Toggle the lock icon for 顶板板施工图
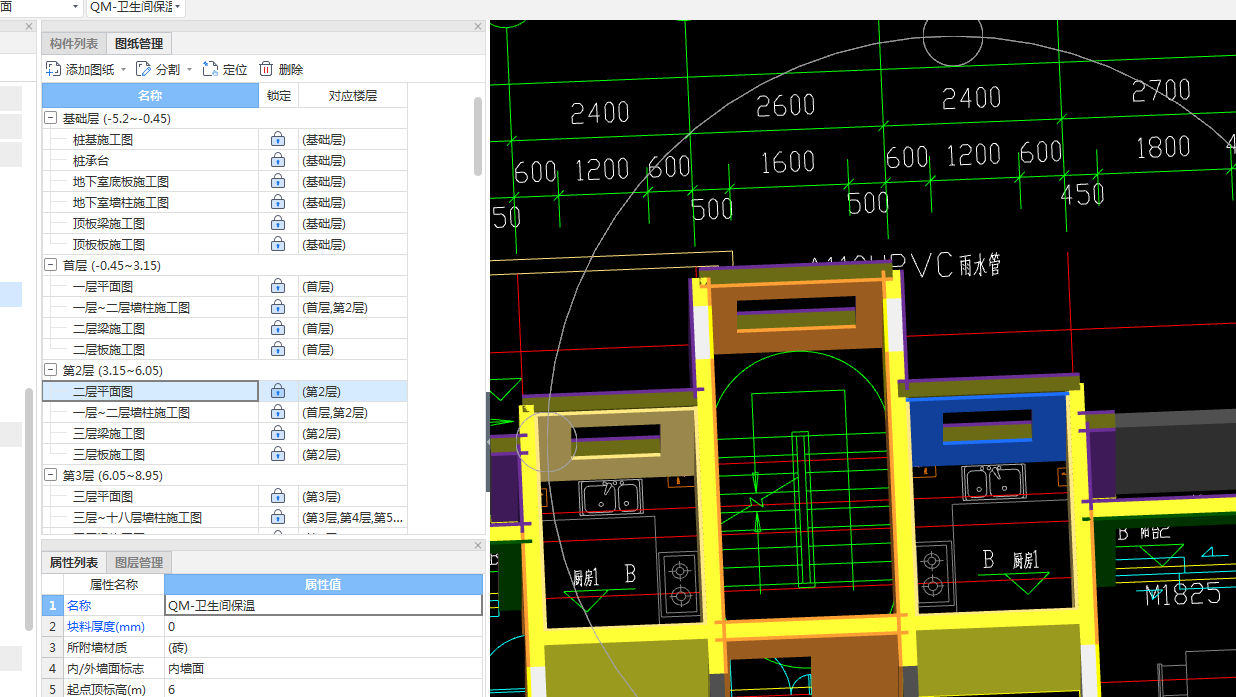 (x=278, y=245)
